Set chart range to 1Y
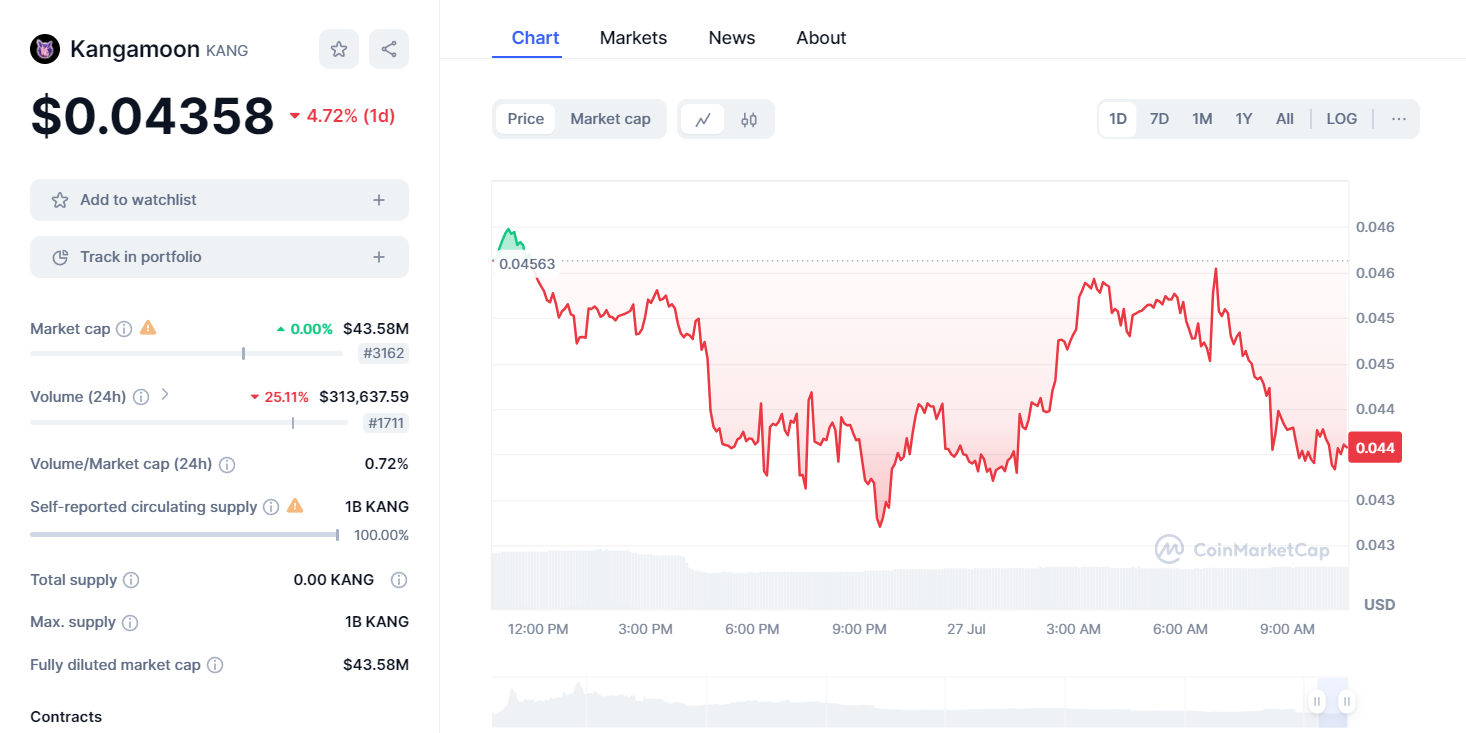The width and height of the screenshot is (1466, 733). pos(1244,119)
